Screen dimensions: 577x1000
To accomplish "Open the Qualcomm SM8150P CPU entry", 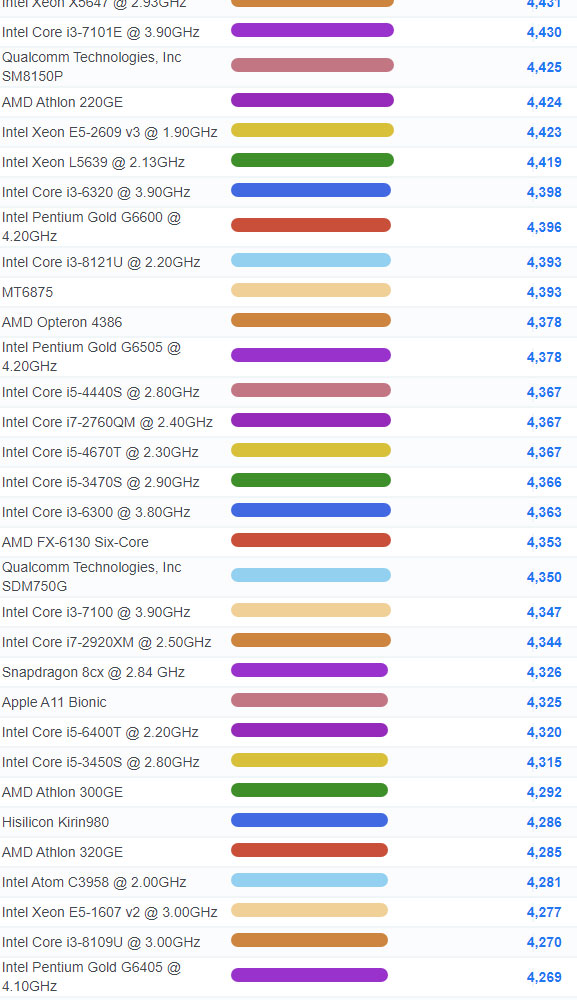I will click(92, 66).
